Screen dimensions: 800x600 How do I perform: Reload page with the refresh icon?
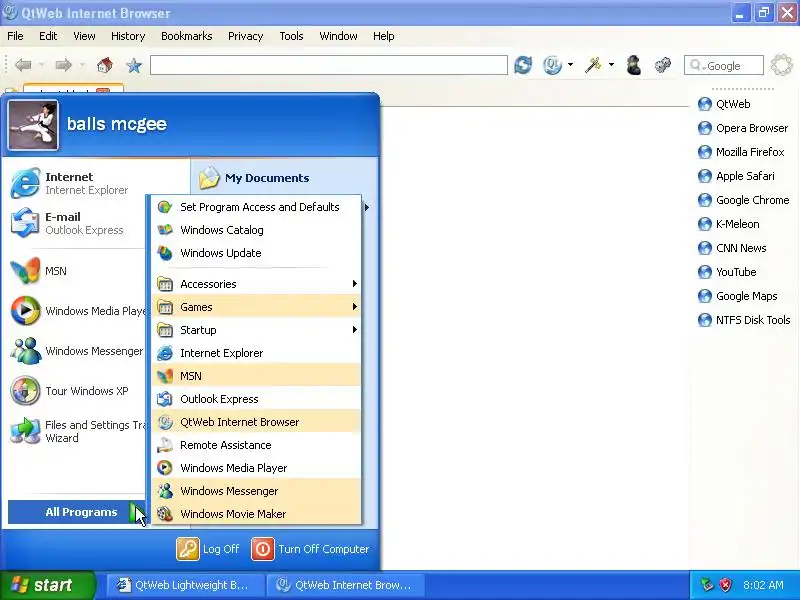coord(523,65)
